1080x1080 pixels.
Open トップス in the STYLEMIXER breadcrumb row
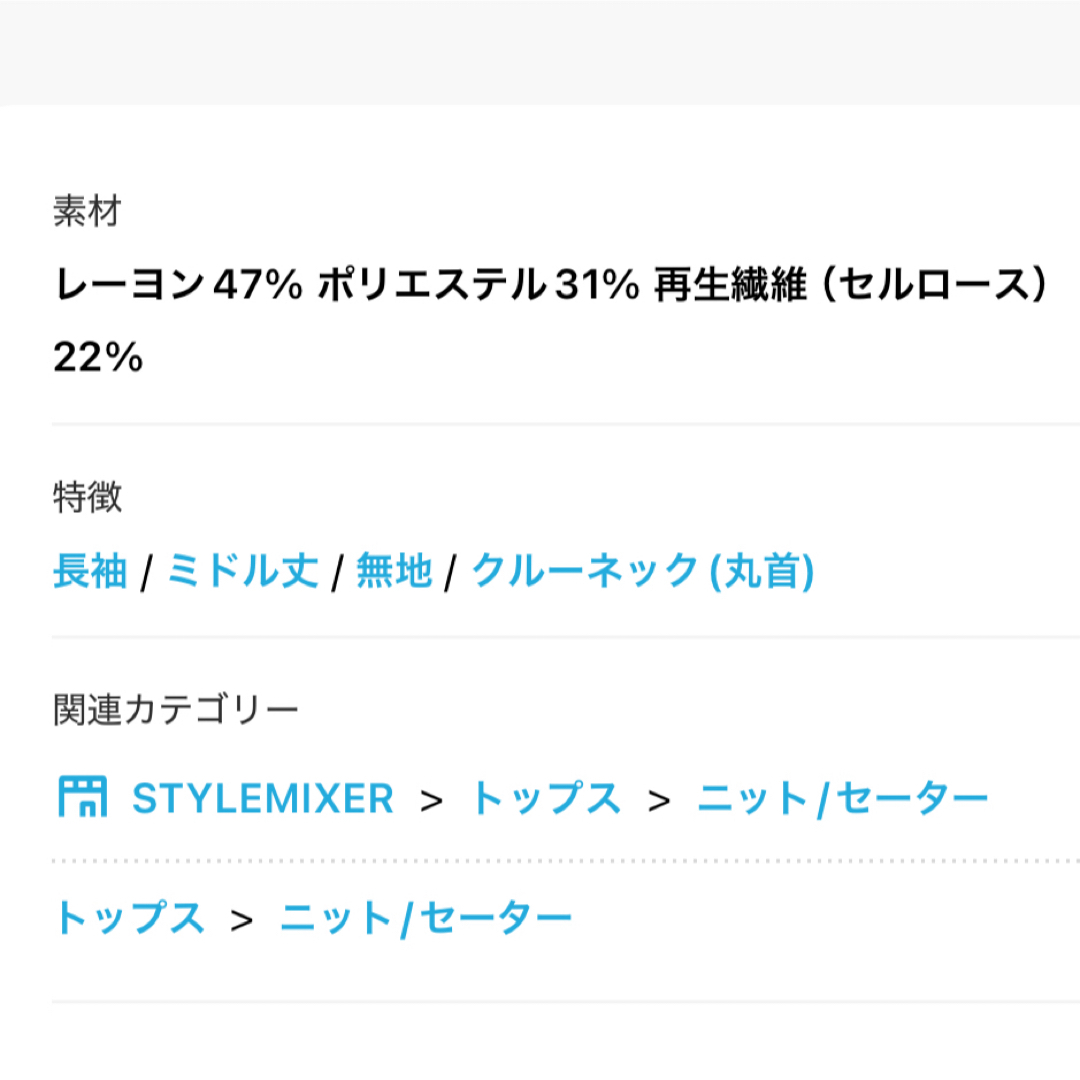(546, 798)
